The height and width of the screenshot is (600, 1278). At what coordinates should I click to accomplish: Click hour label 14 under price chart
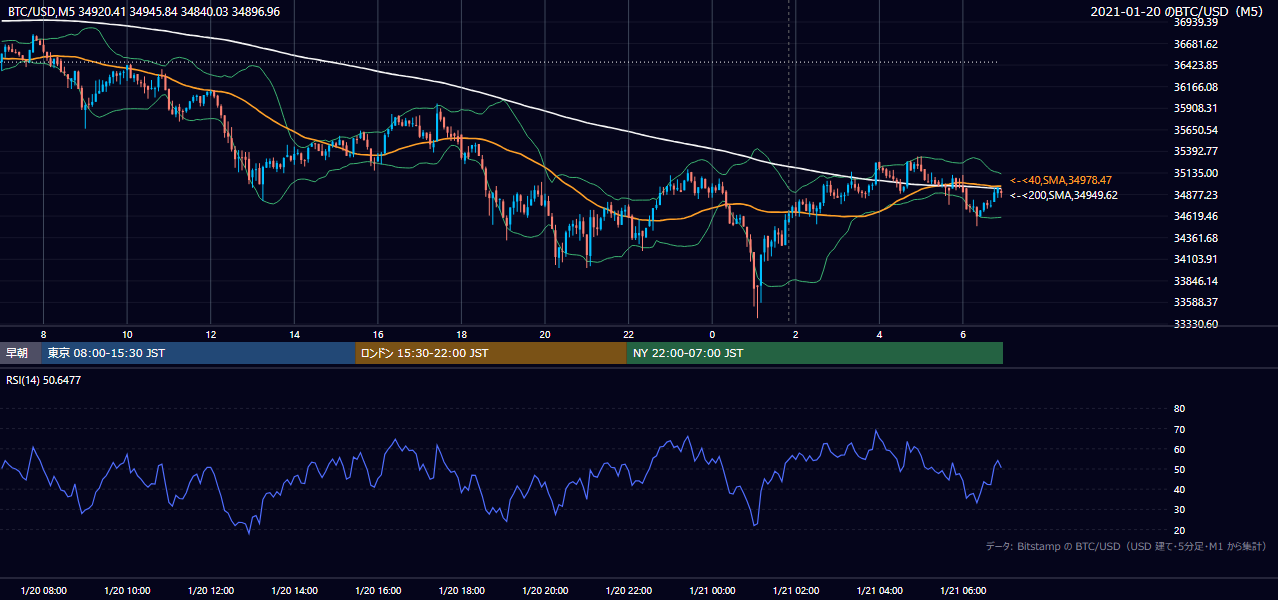[x=294, y=333]
